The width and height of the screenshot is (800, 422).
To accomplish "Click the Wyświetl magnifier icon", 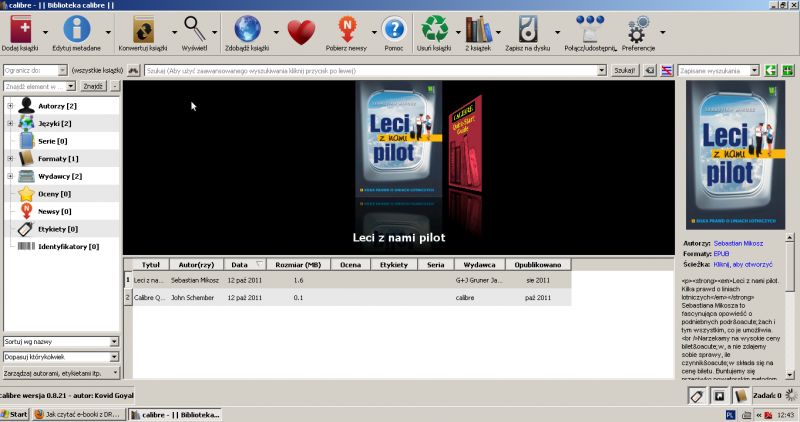I will [x=194, y=29].
